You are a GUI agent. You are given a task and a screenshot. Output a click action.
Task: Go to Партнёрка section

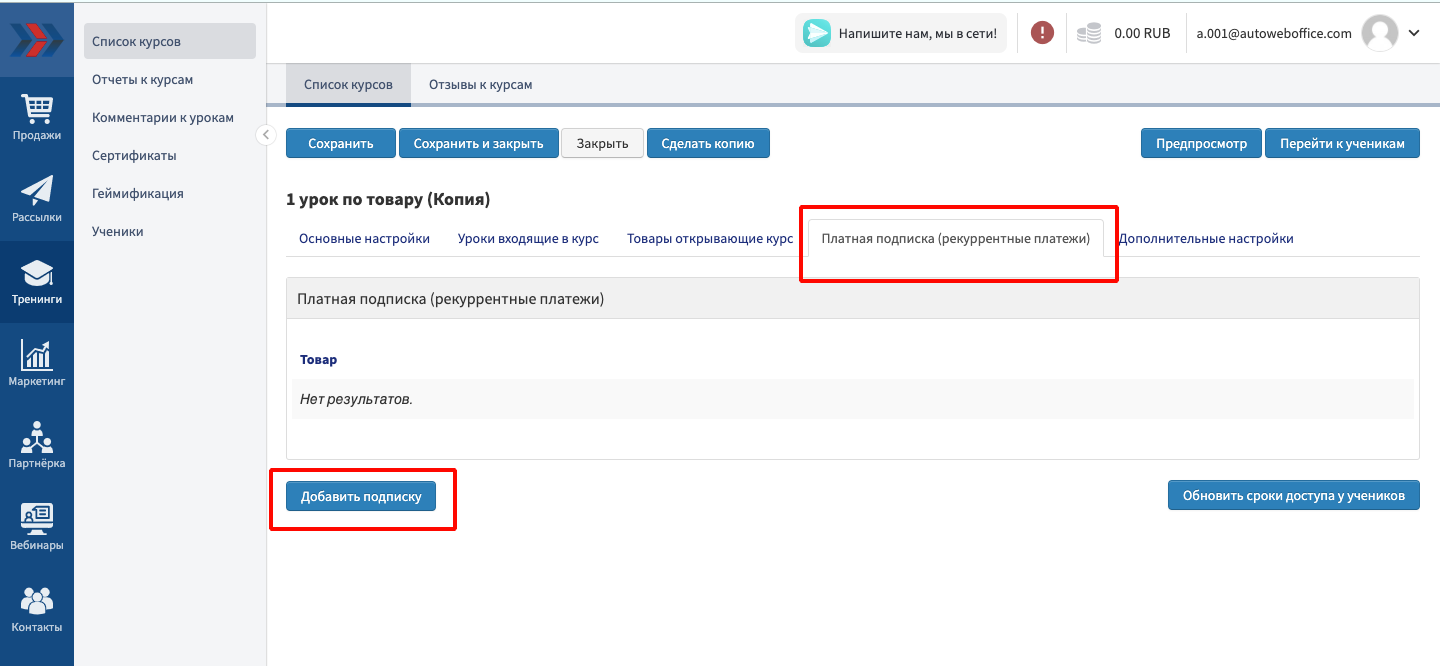click(37, 445)
